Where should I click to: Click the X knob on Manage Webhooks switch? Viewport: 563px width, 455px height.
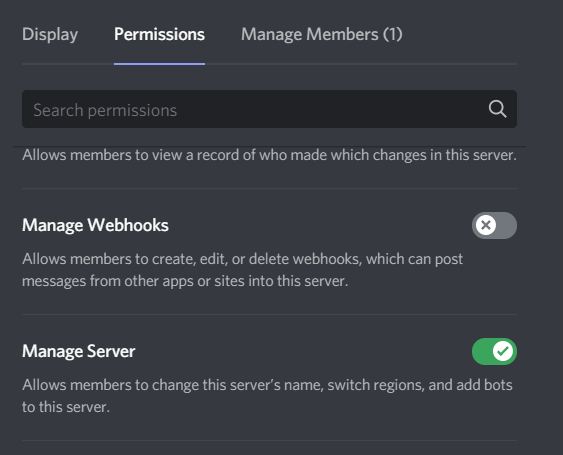(486, 225)
